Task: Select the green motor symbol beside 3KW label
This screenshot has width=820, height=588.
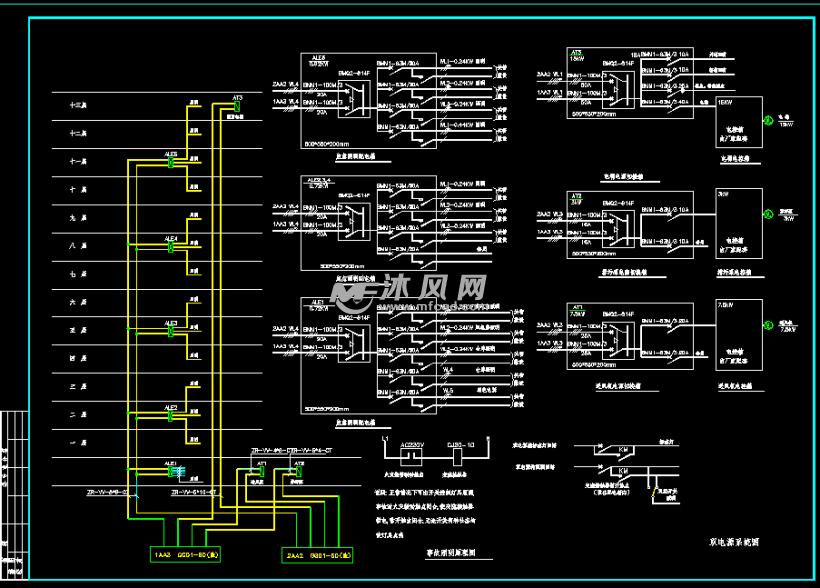Action: tap(768, 214)
